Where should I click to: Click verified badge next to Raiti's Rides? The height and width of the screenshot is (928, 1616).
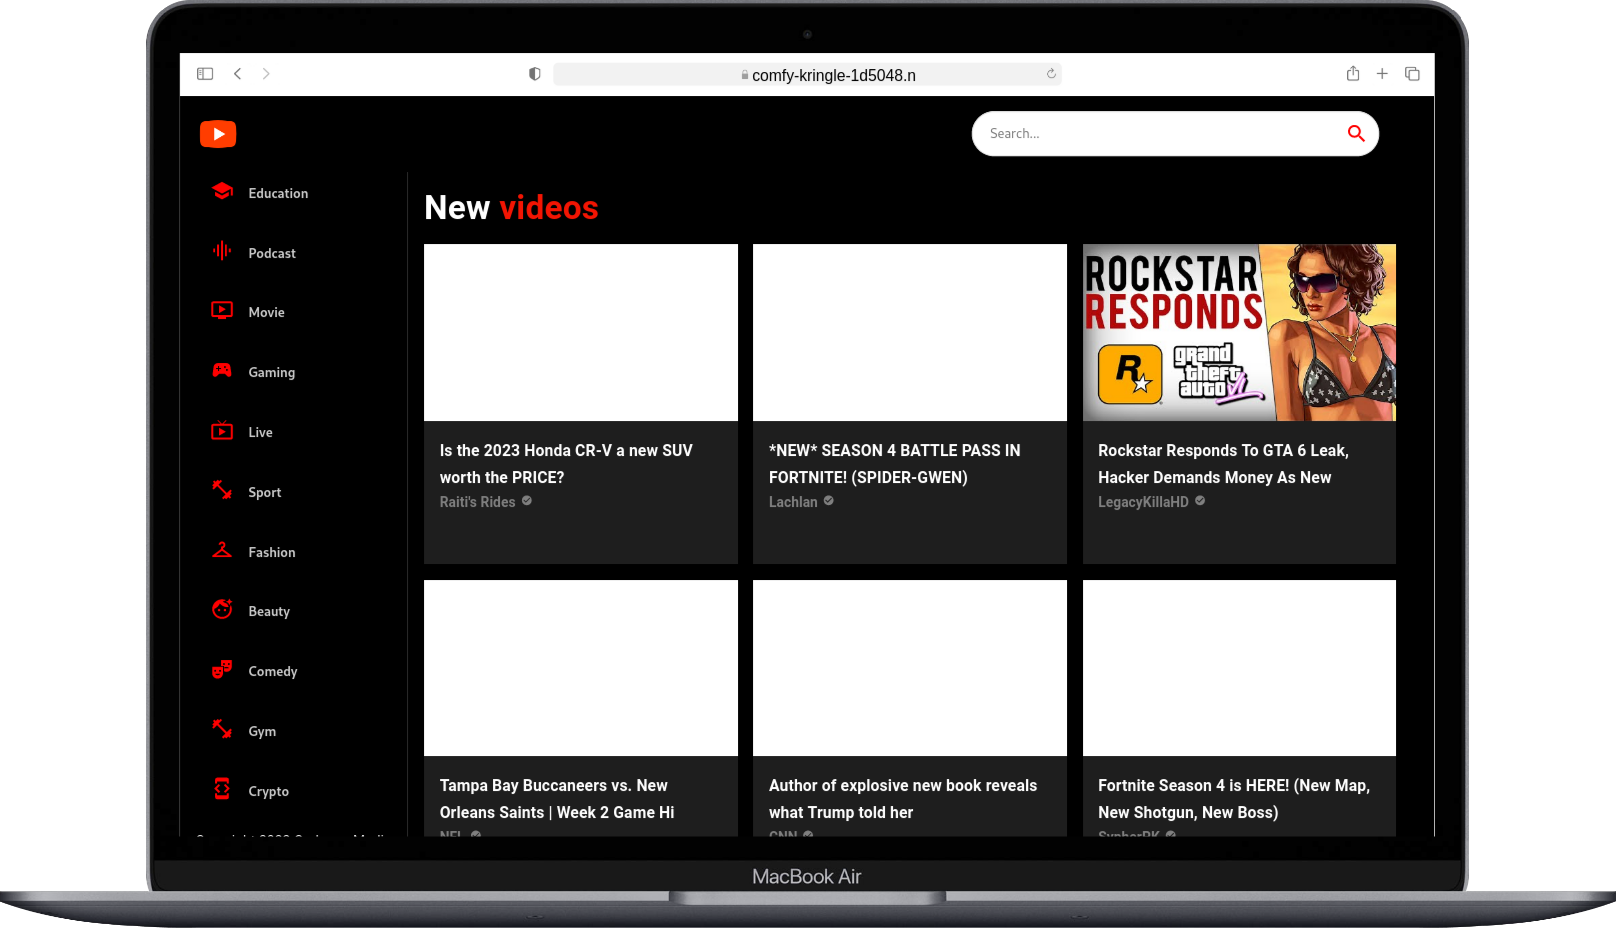[527, 501]
